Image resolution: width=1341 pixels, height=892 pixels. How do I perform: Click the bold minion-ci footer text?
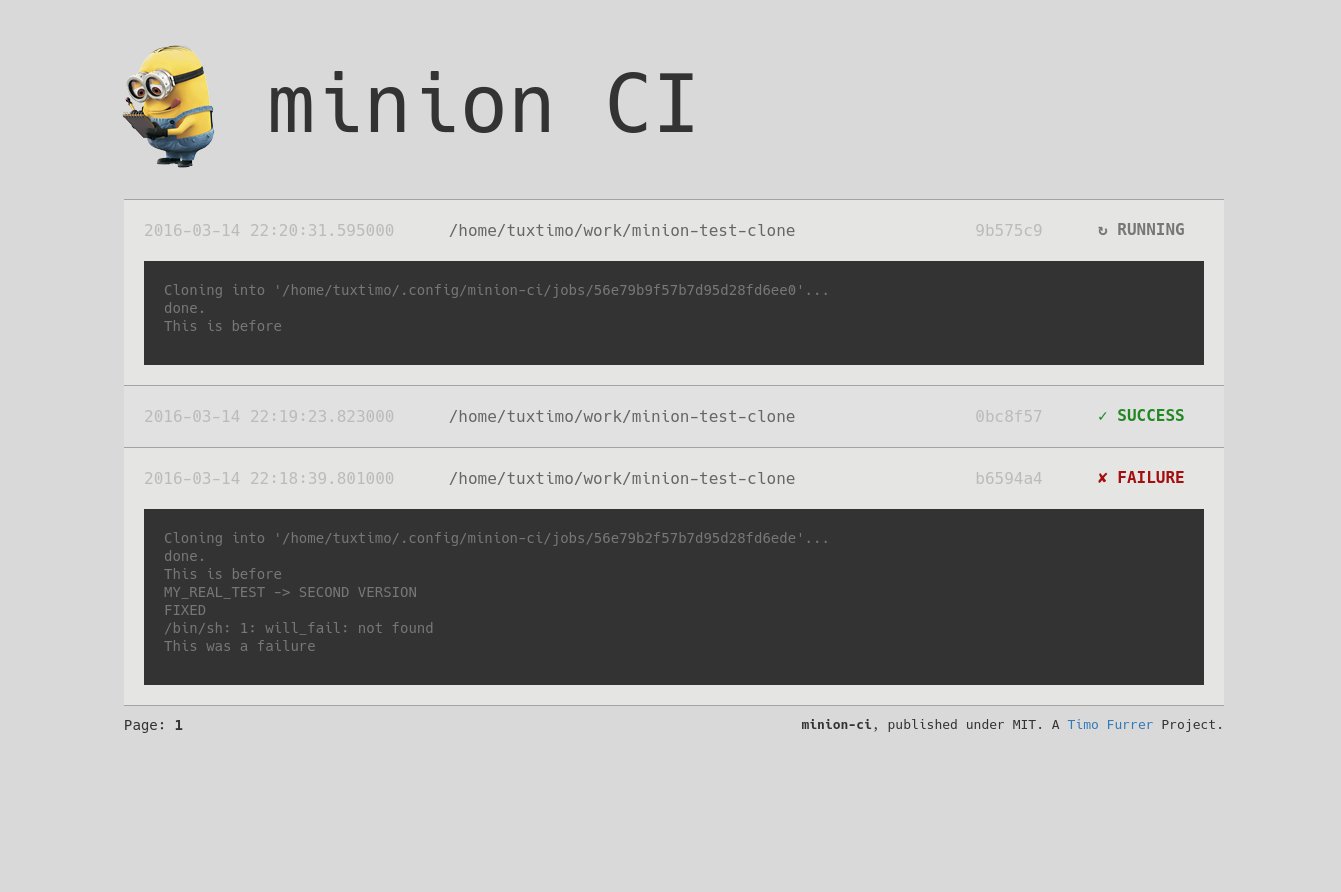tap(836, 725)
